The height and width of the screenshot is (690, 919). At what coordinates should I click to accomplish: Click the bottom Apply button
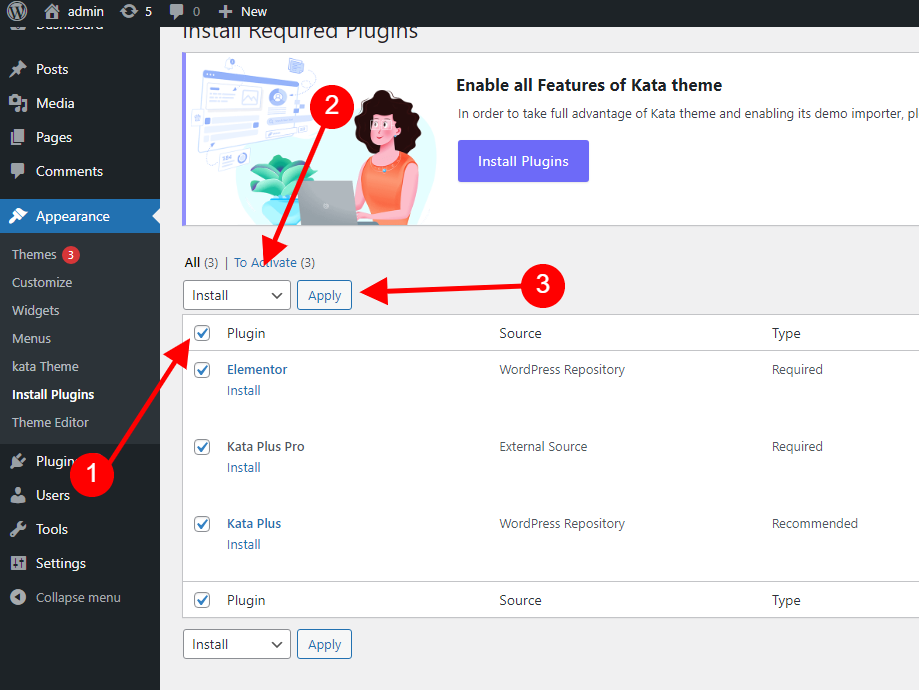(325, 644)
